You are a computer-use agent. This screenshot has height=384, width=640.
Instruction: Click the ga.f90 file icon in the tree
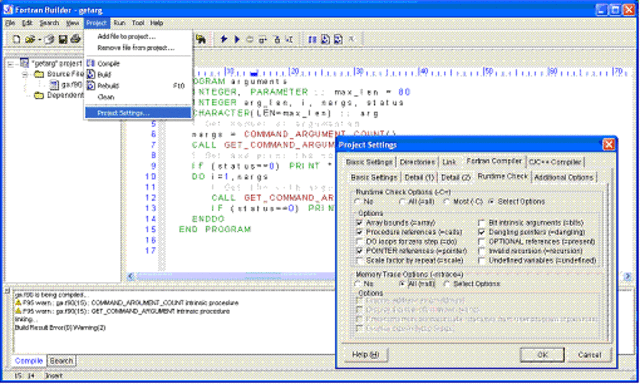(x=54, y=85)
